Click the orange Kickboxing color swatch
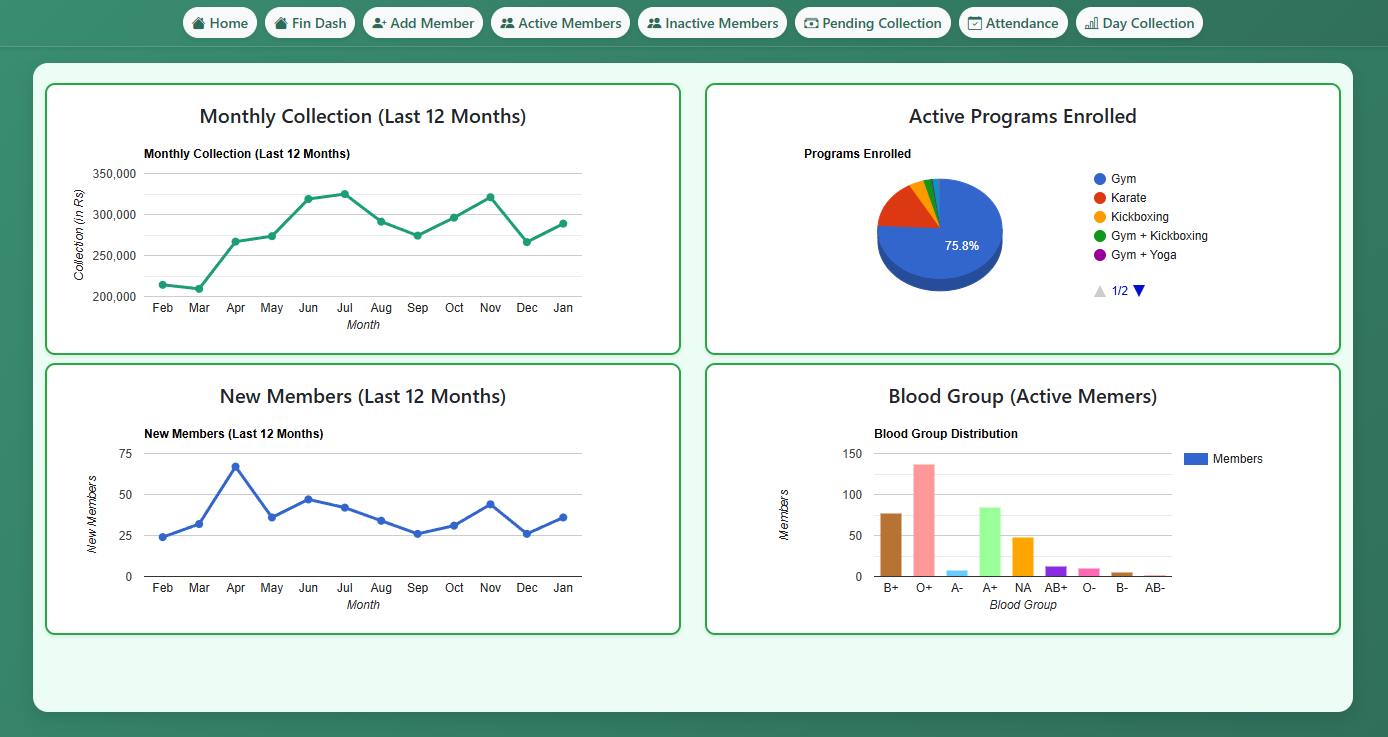This screenshot has width=1388, height=737. coord(1098,216)
